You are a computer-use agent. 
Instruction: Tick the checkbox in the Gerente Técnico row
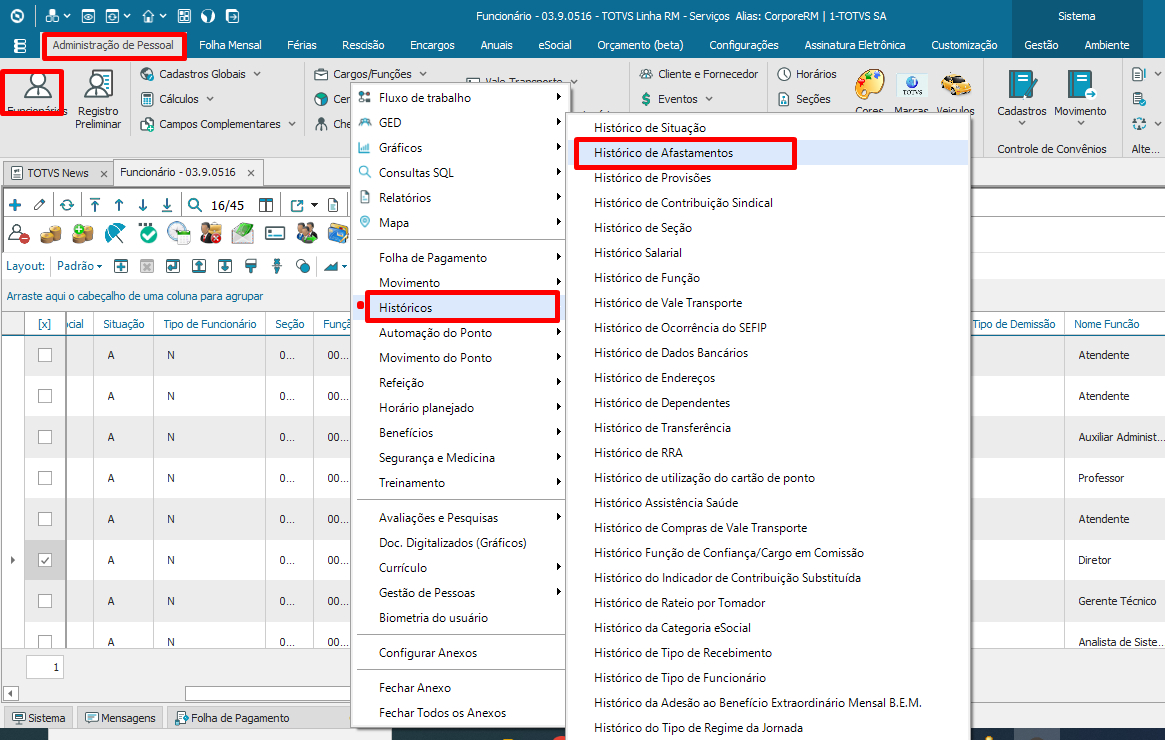(x=45, y=601)
